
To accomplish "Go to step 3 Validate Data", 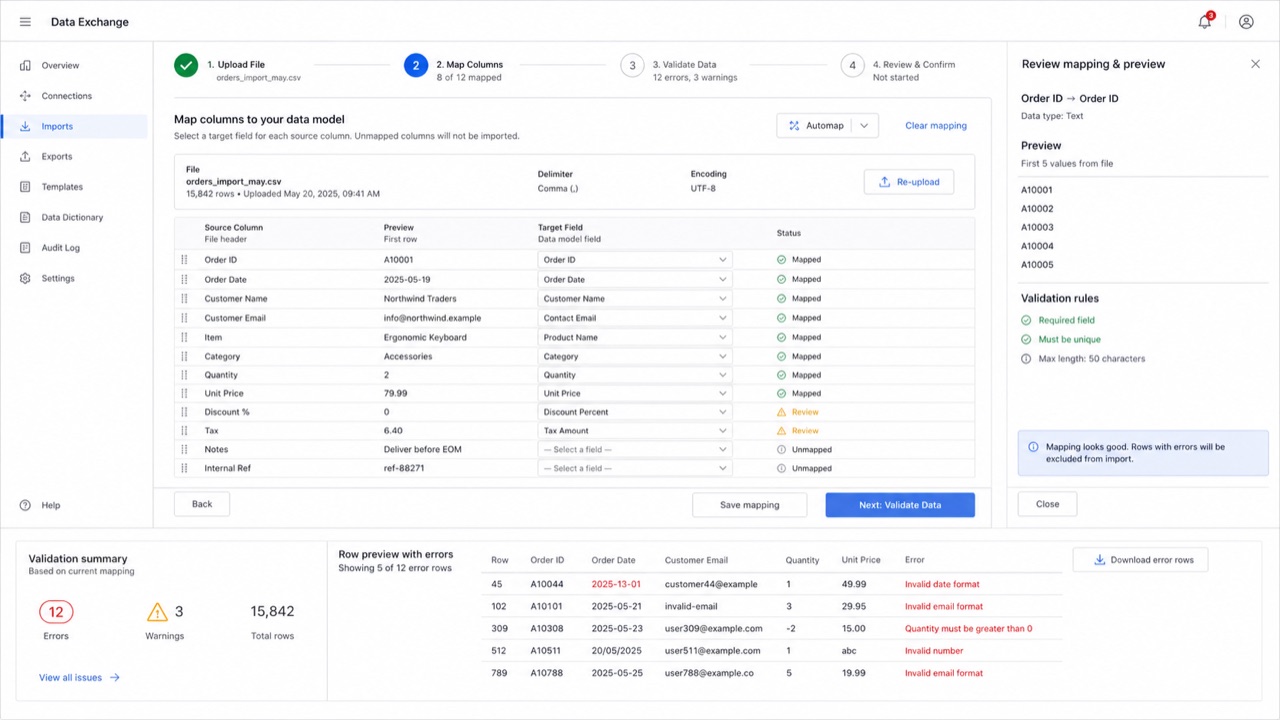I will (632, 65).
